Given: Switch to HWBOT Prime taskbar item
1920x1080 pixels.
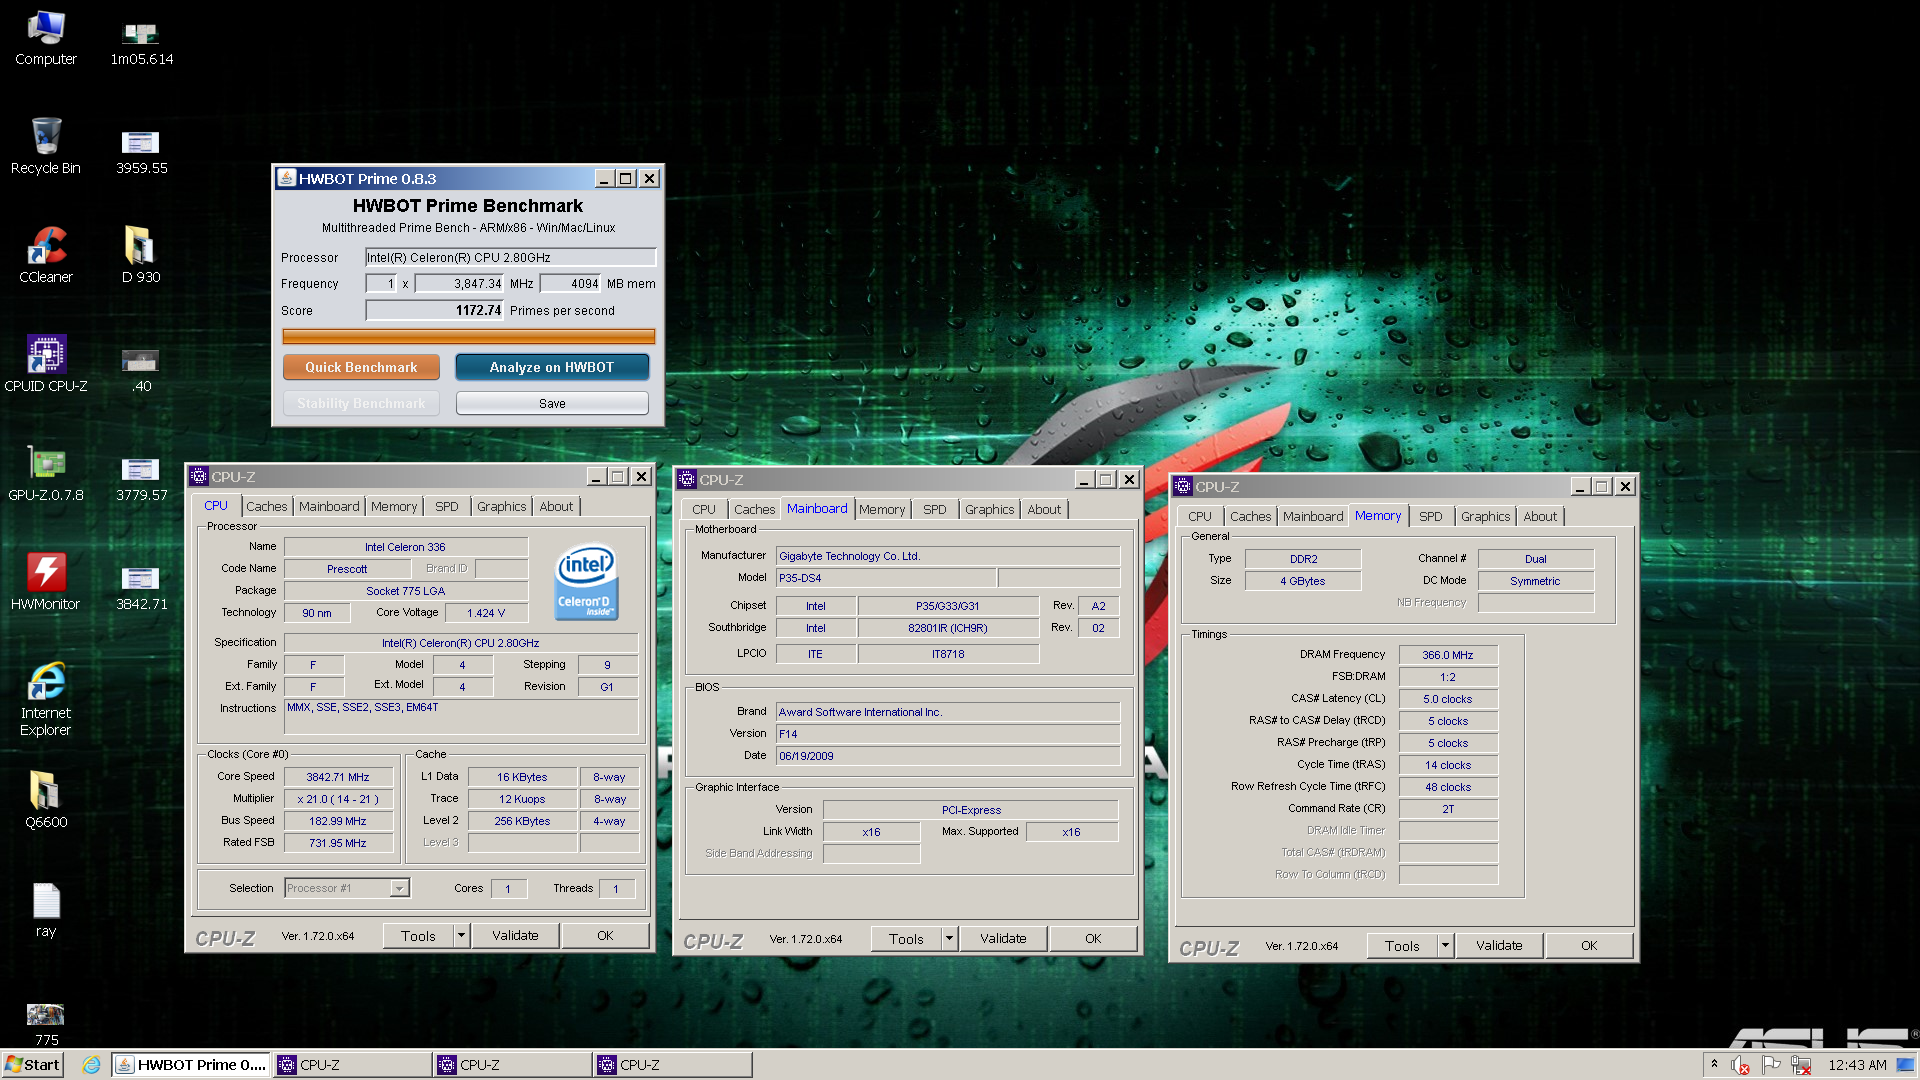Looking at the screenshot, I should pyautogui.click(x=191, y=1065).
